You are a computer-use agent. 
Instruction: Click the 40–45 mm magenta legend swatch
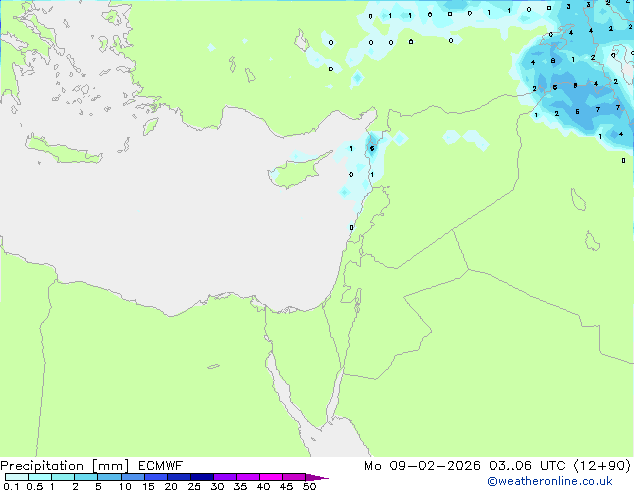271,477
